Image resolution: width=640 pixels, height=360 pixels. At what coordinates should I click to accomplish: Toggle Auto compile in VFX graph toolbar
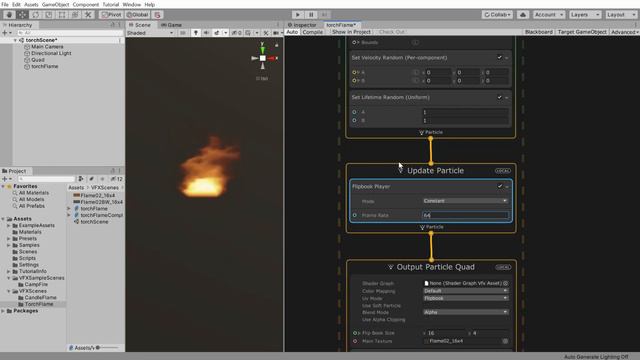click(x=292, y=32)
